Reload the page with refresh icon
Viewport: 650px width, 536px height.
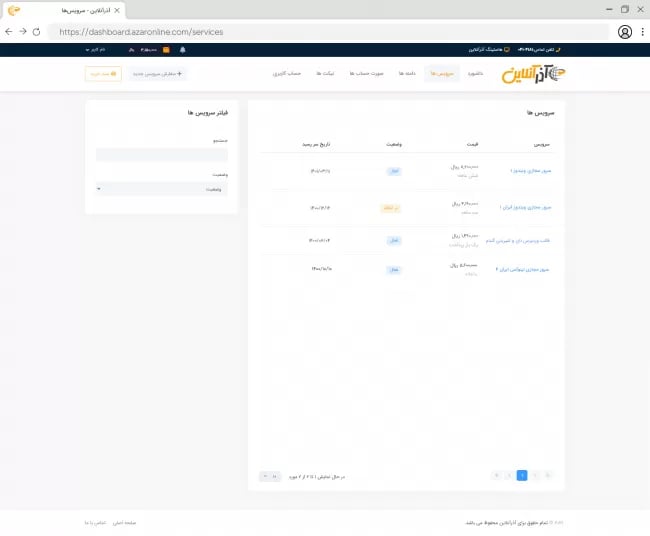coord(36,32)
